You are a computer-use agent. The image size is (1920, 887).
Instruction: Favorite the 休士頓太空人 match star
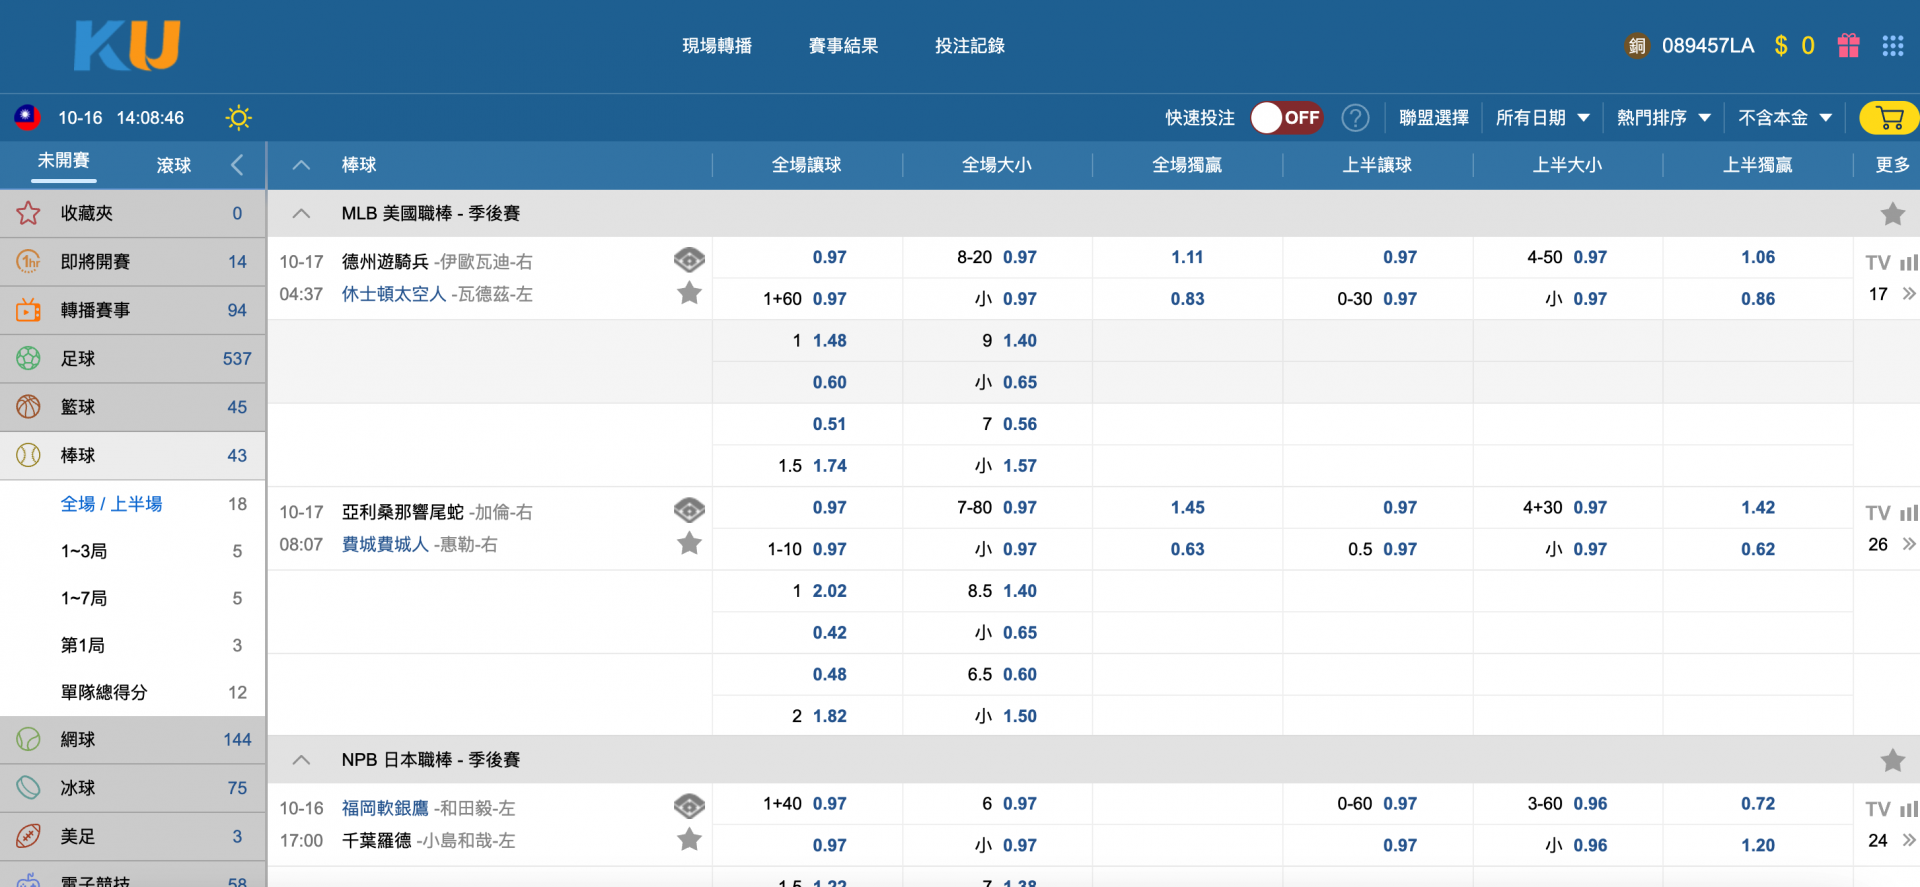(689, 293)
